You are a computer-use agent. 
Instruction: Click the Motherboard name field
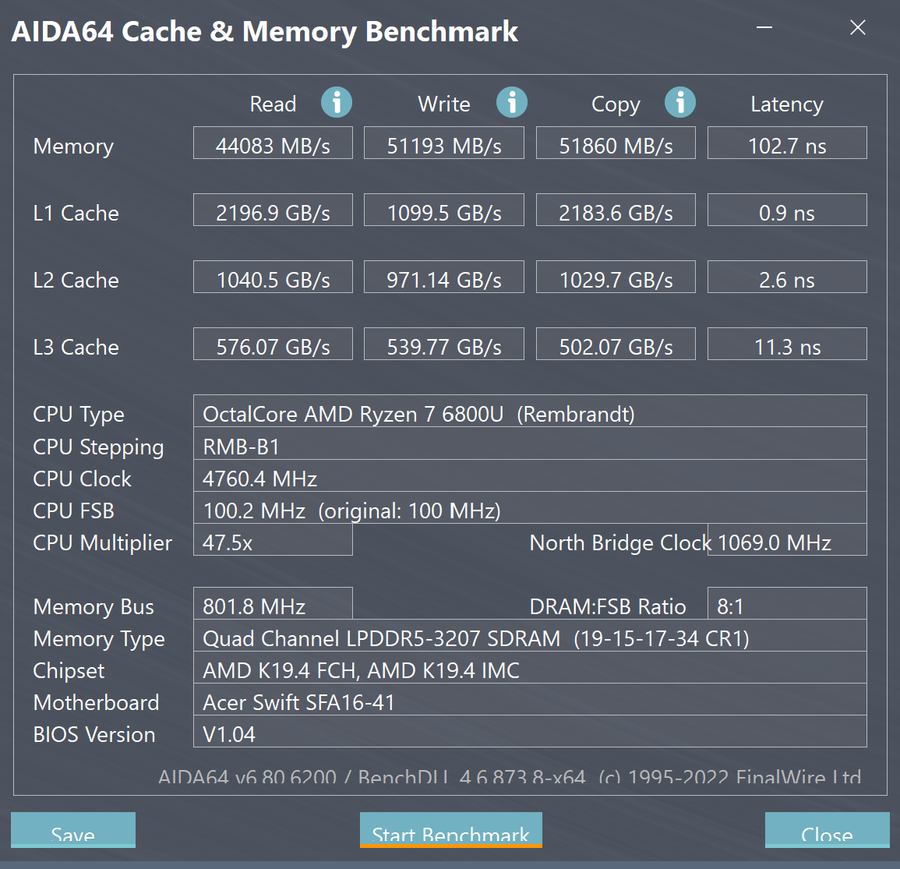click(530, 699)
